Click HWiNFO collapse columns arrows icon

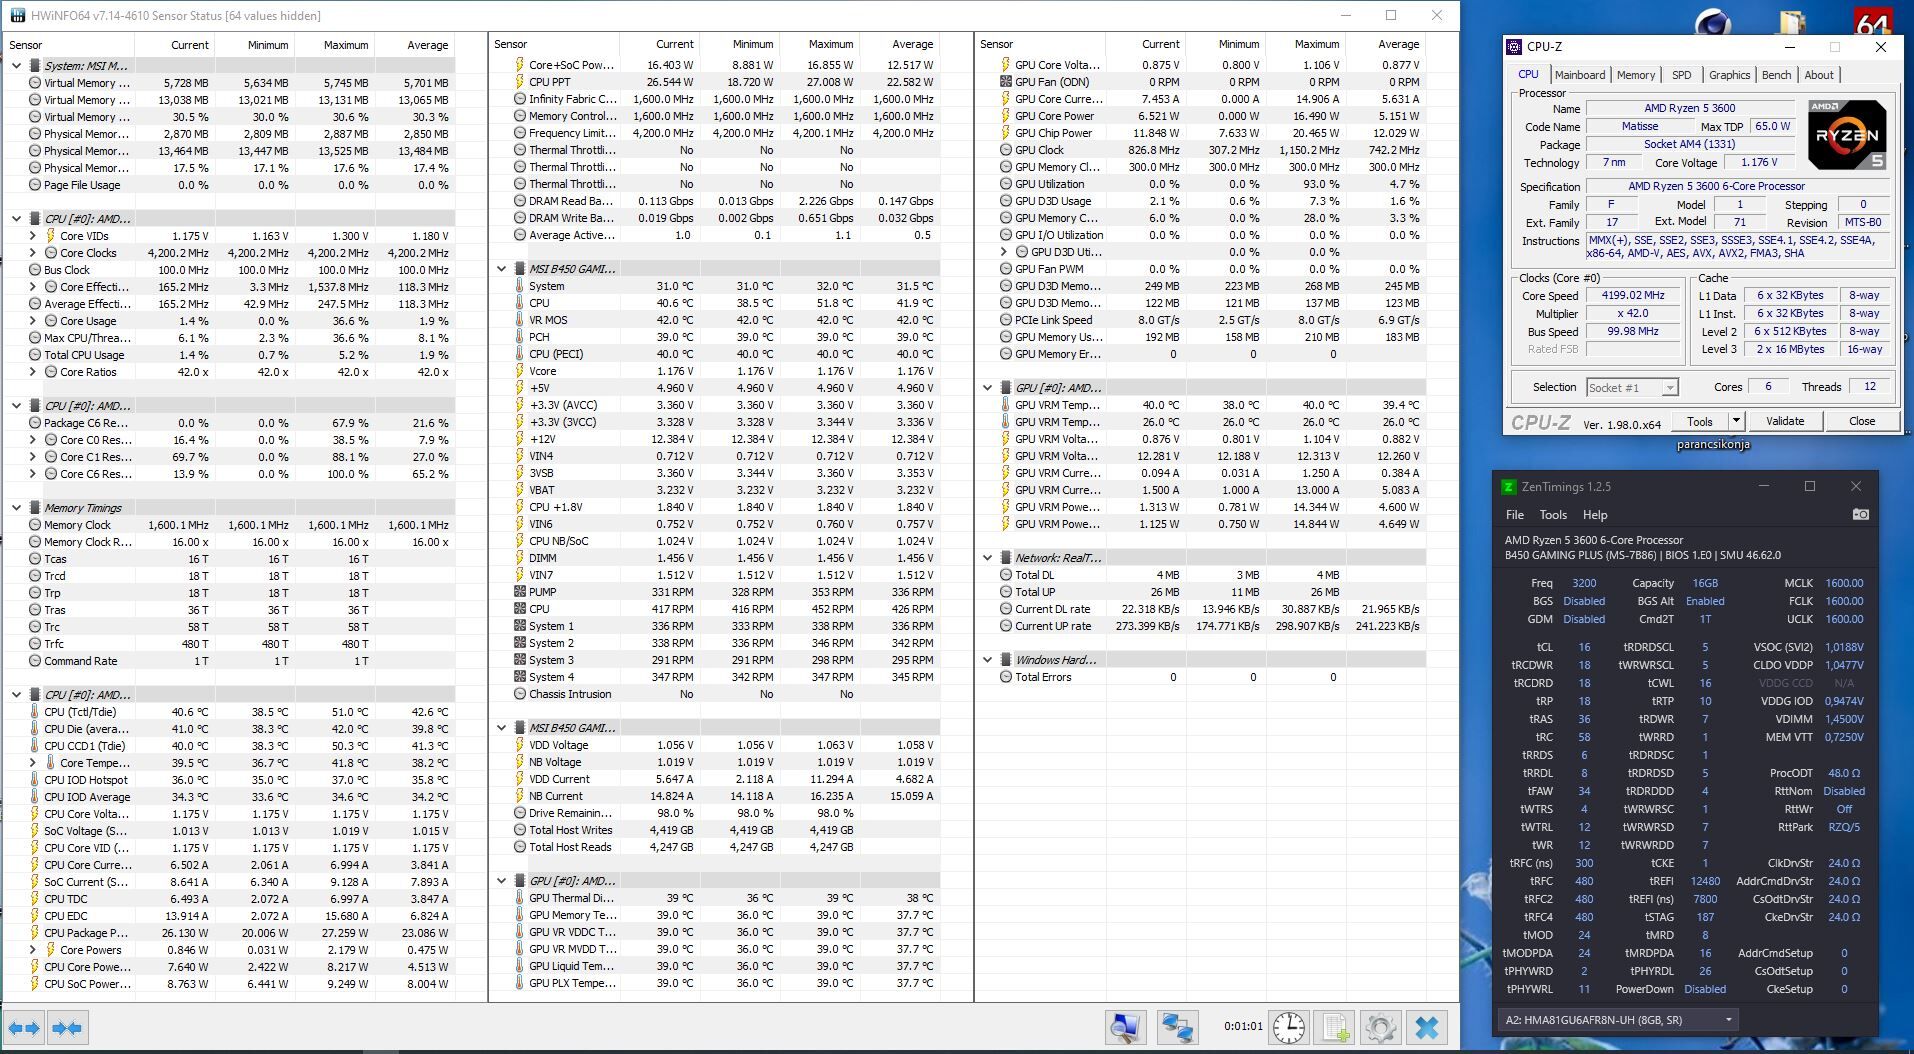coord(67,1027)
